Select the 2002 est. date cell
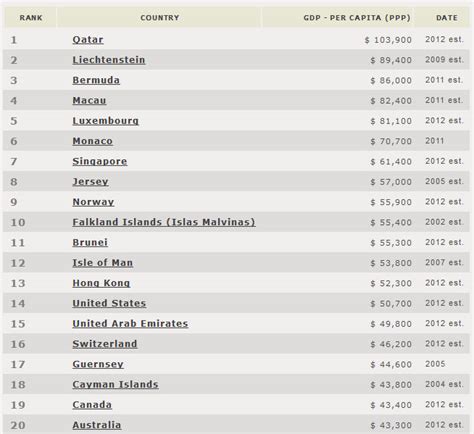 click(444, 222)
